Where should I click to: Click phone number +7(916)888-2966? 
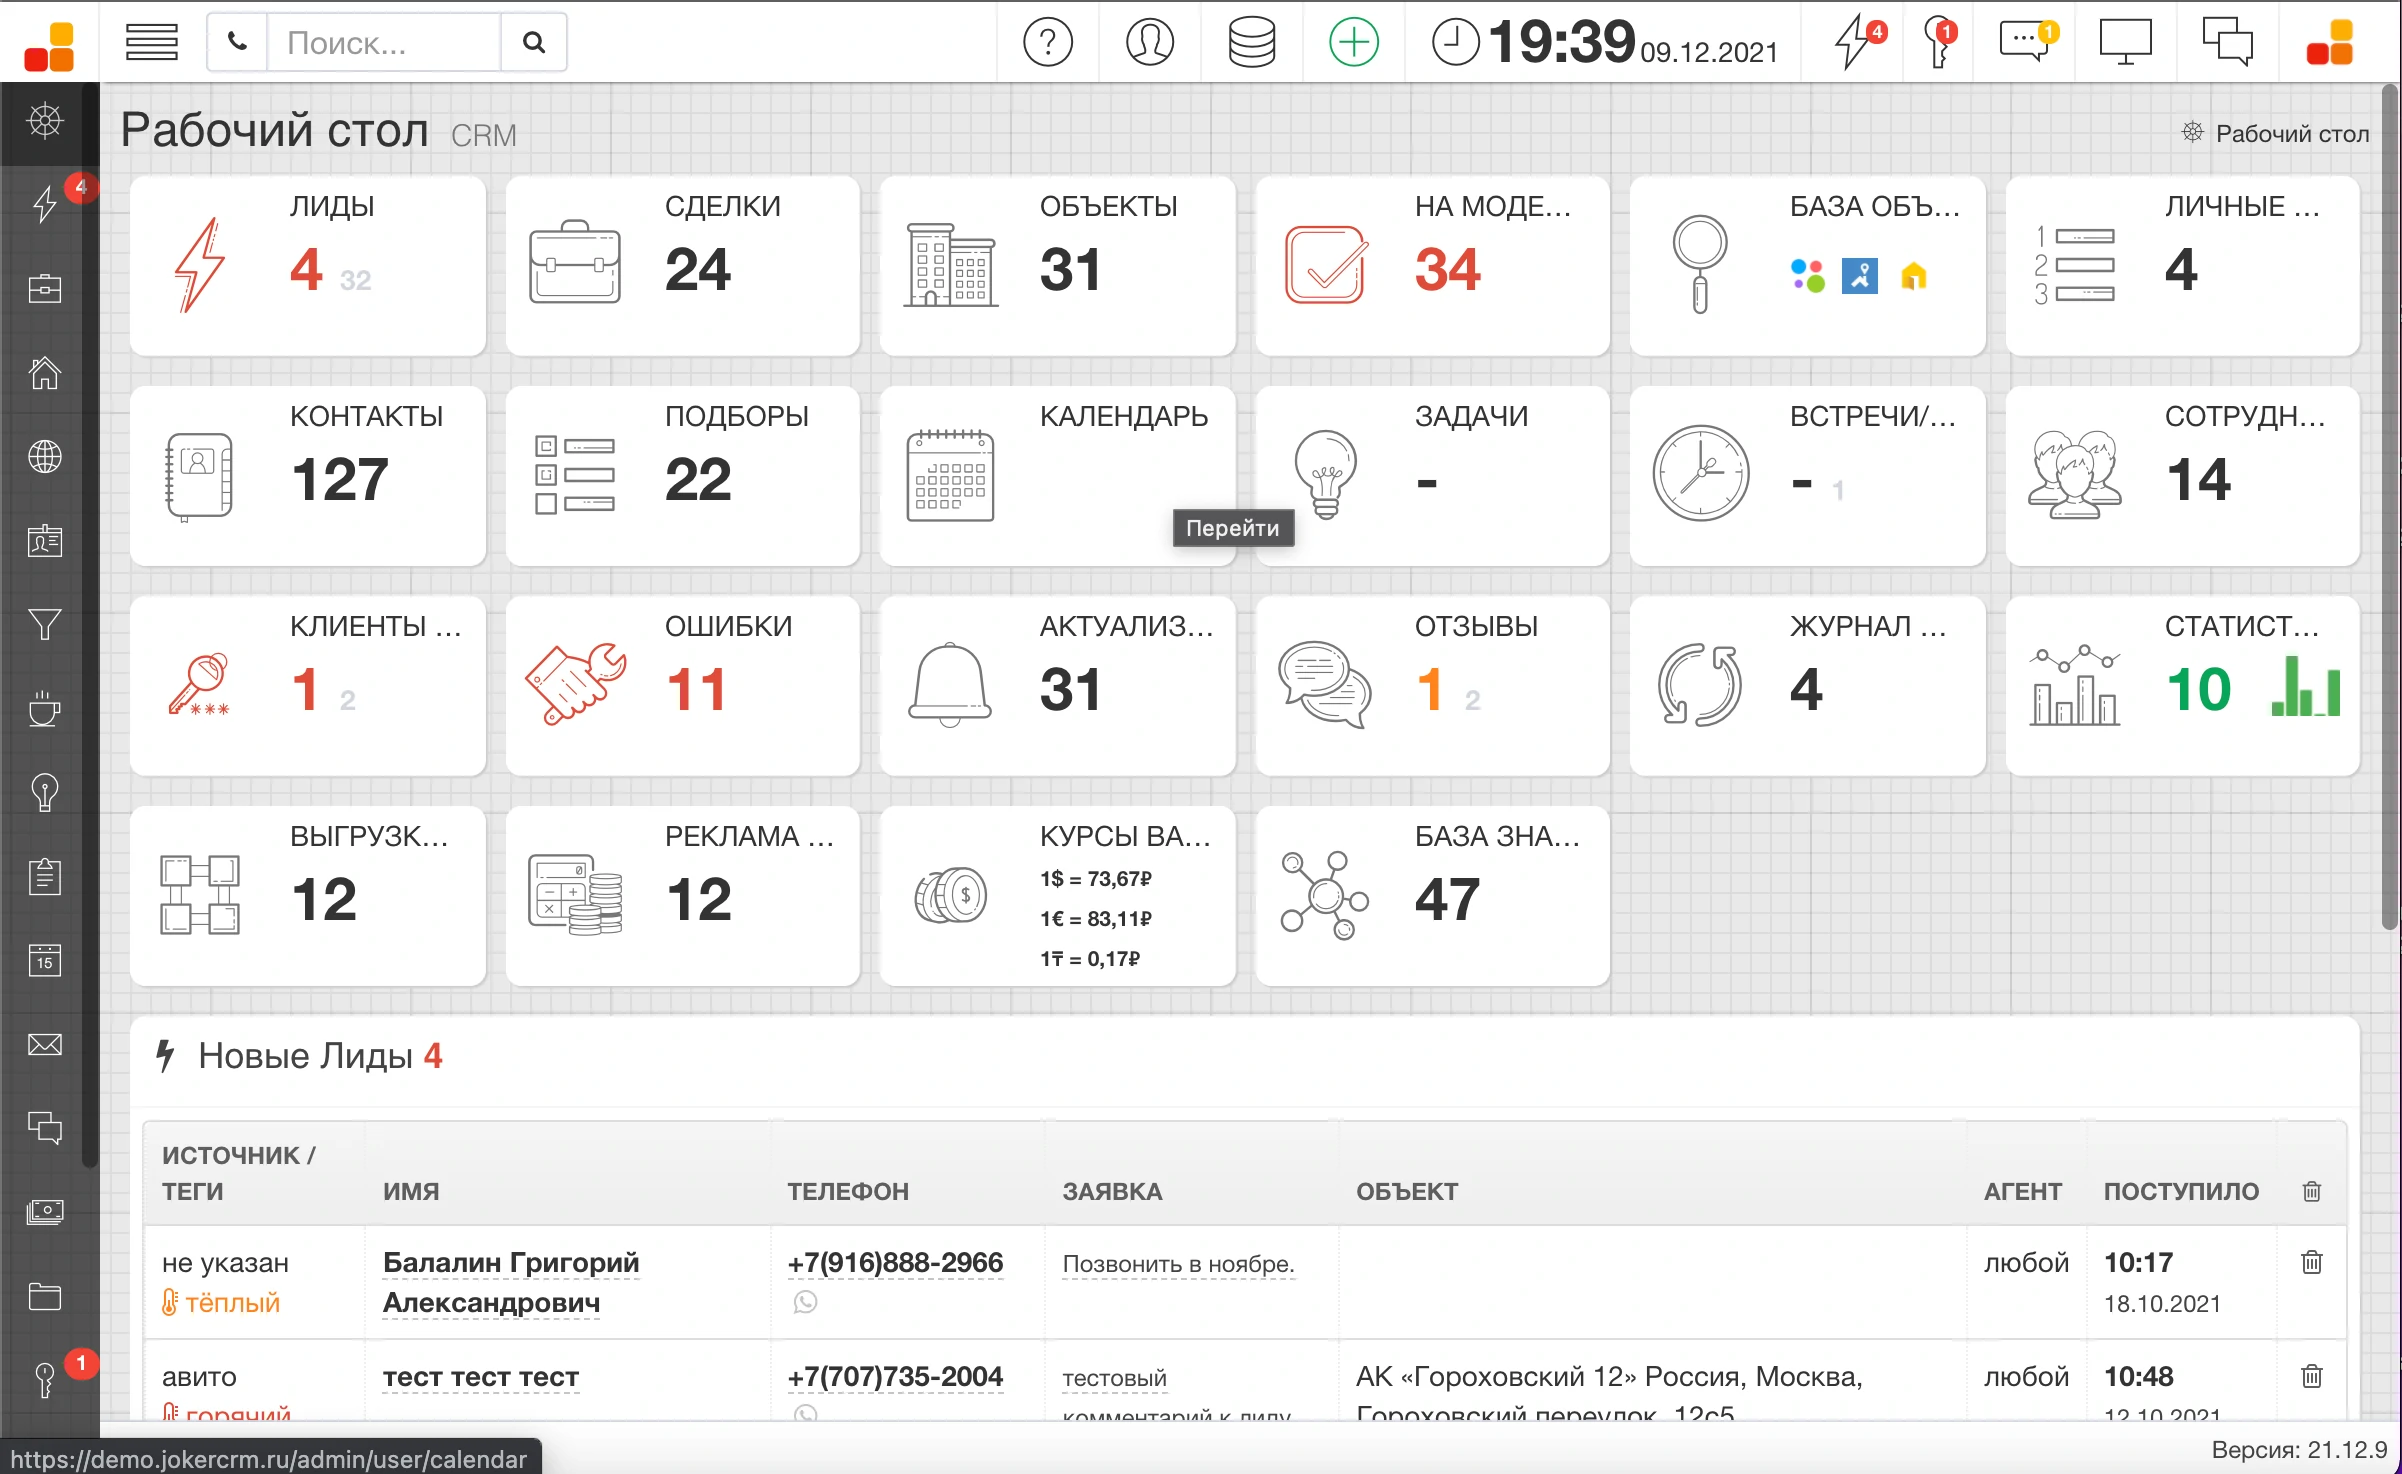click(x=894, y=1263)
